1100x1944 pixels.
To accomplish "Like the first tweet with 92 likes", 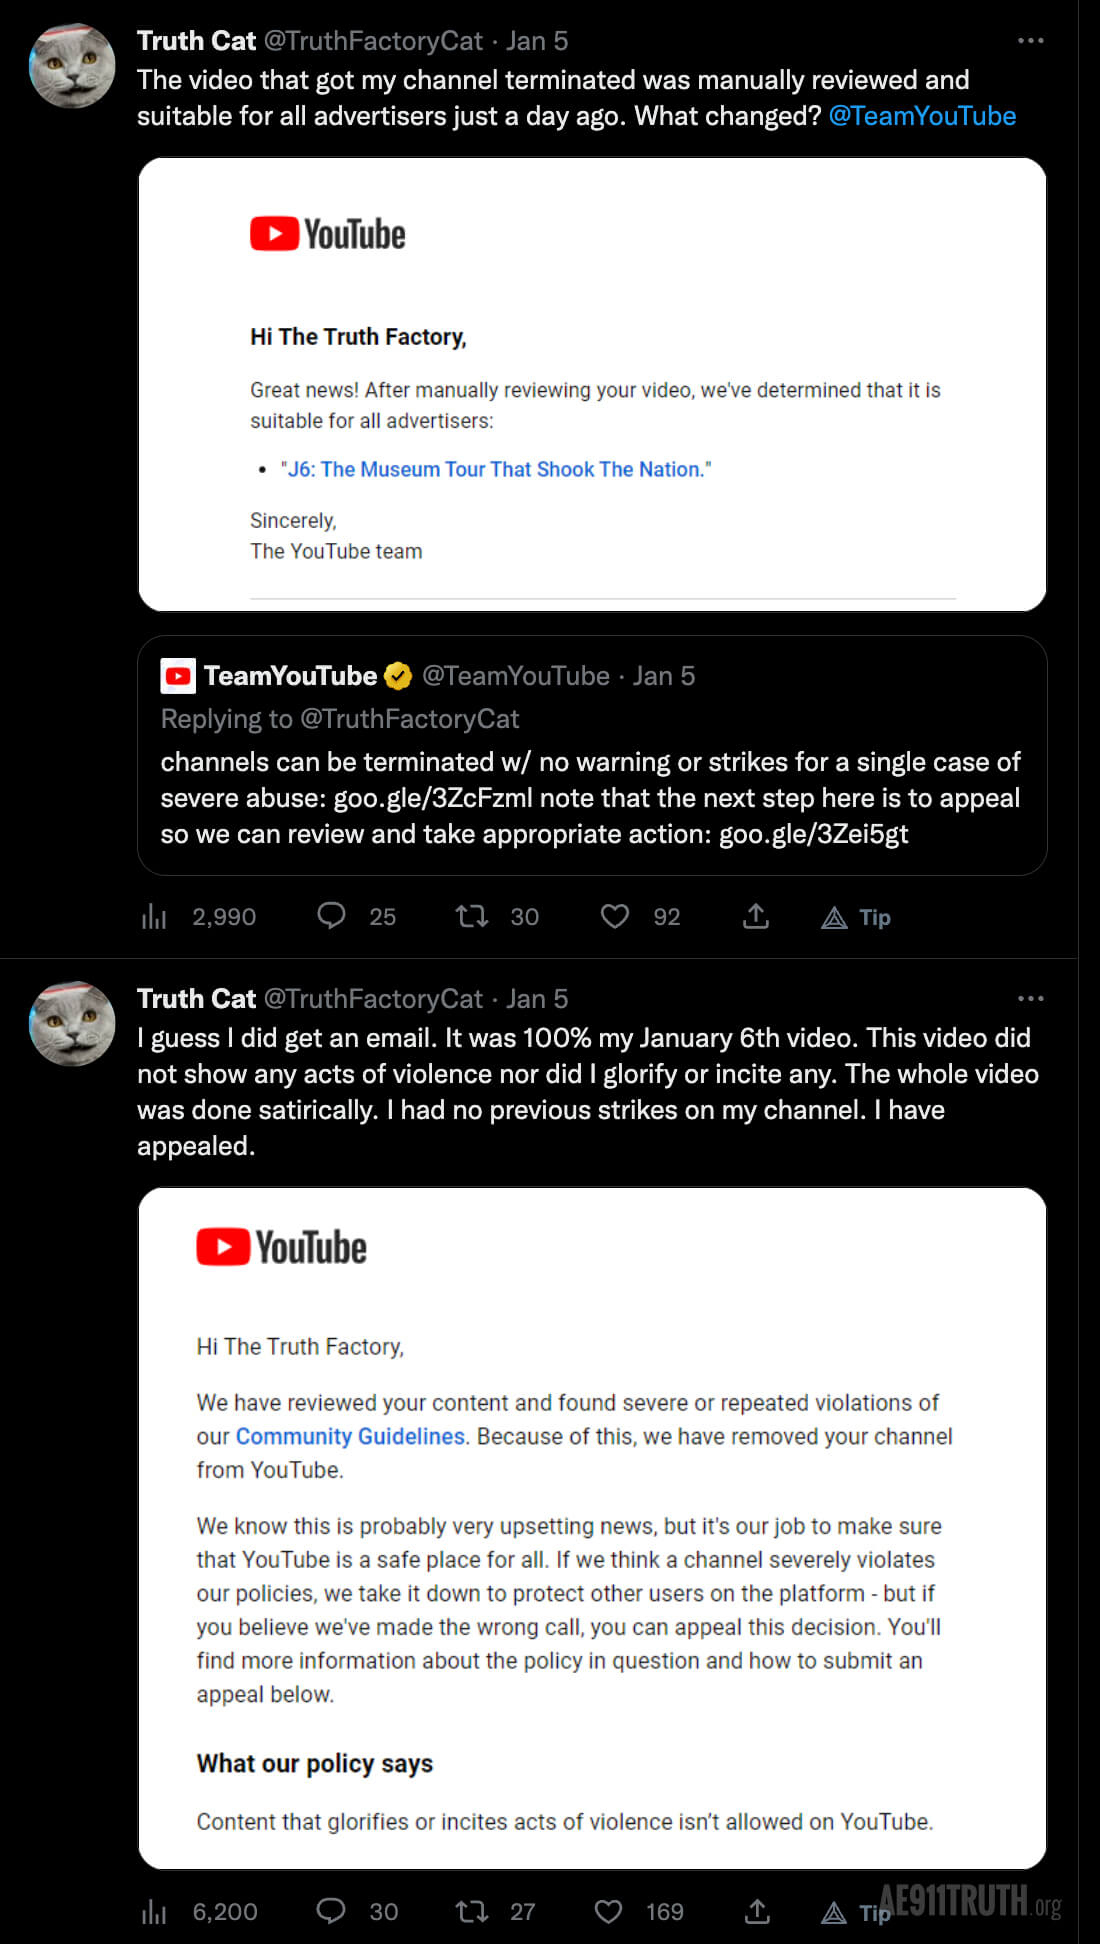I will (615, 916).
